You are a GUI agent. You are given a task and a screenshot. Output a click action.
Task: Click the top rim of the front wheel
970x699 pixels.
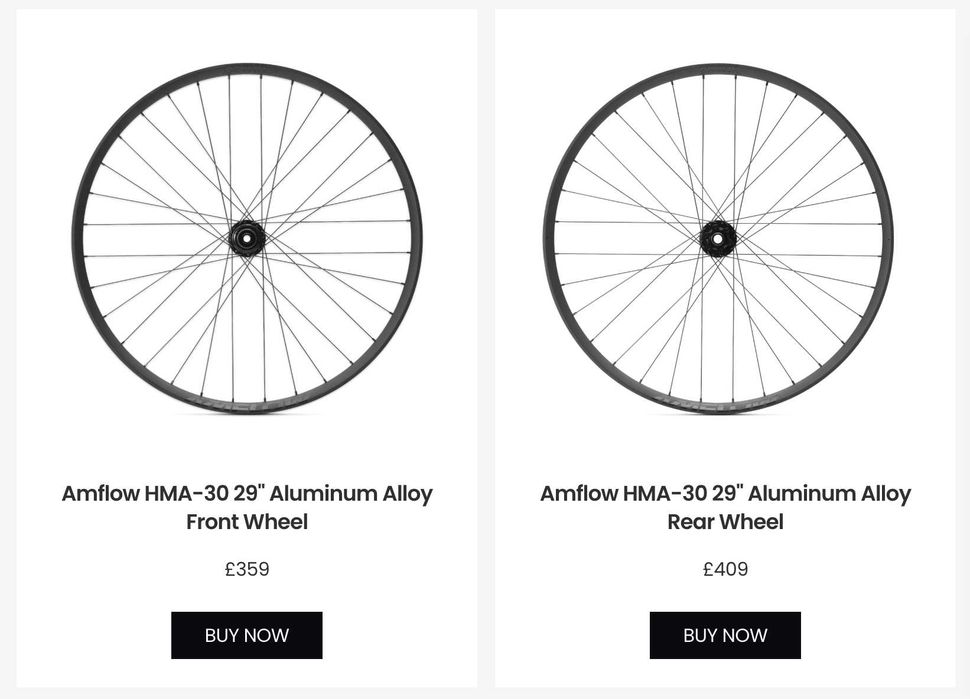coord(246,68)
